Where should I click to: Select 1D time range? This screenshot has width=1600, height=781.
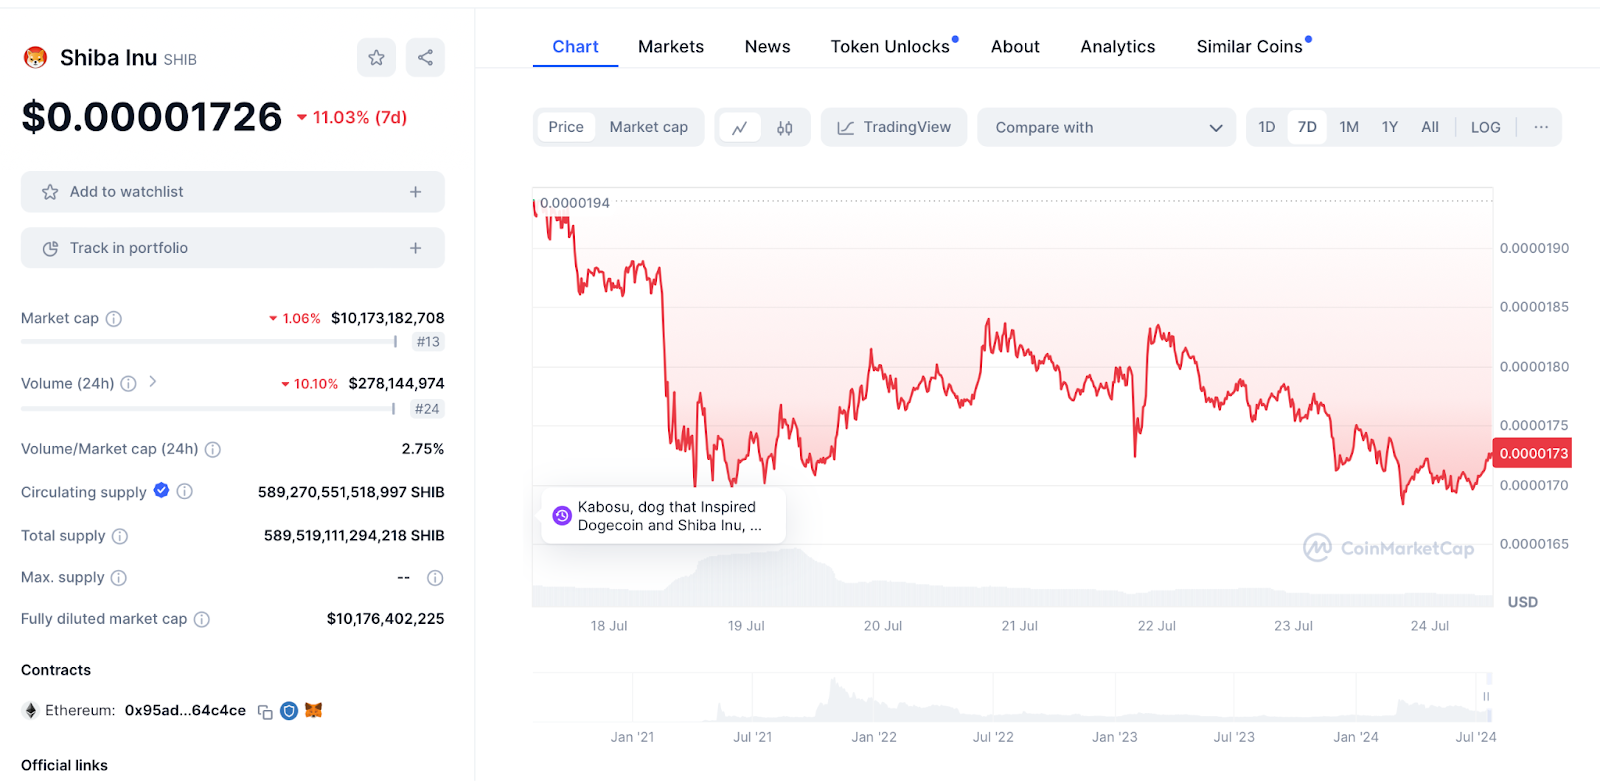pos(1267,128)
